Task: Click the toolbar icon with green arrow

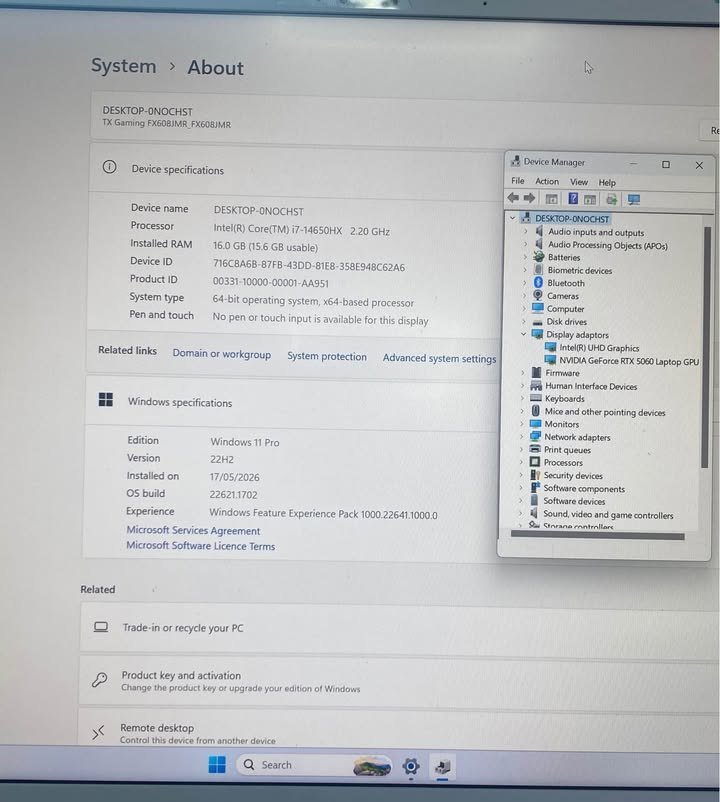Action: [x=612, y=199]
